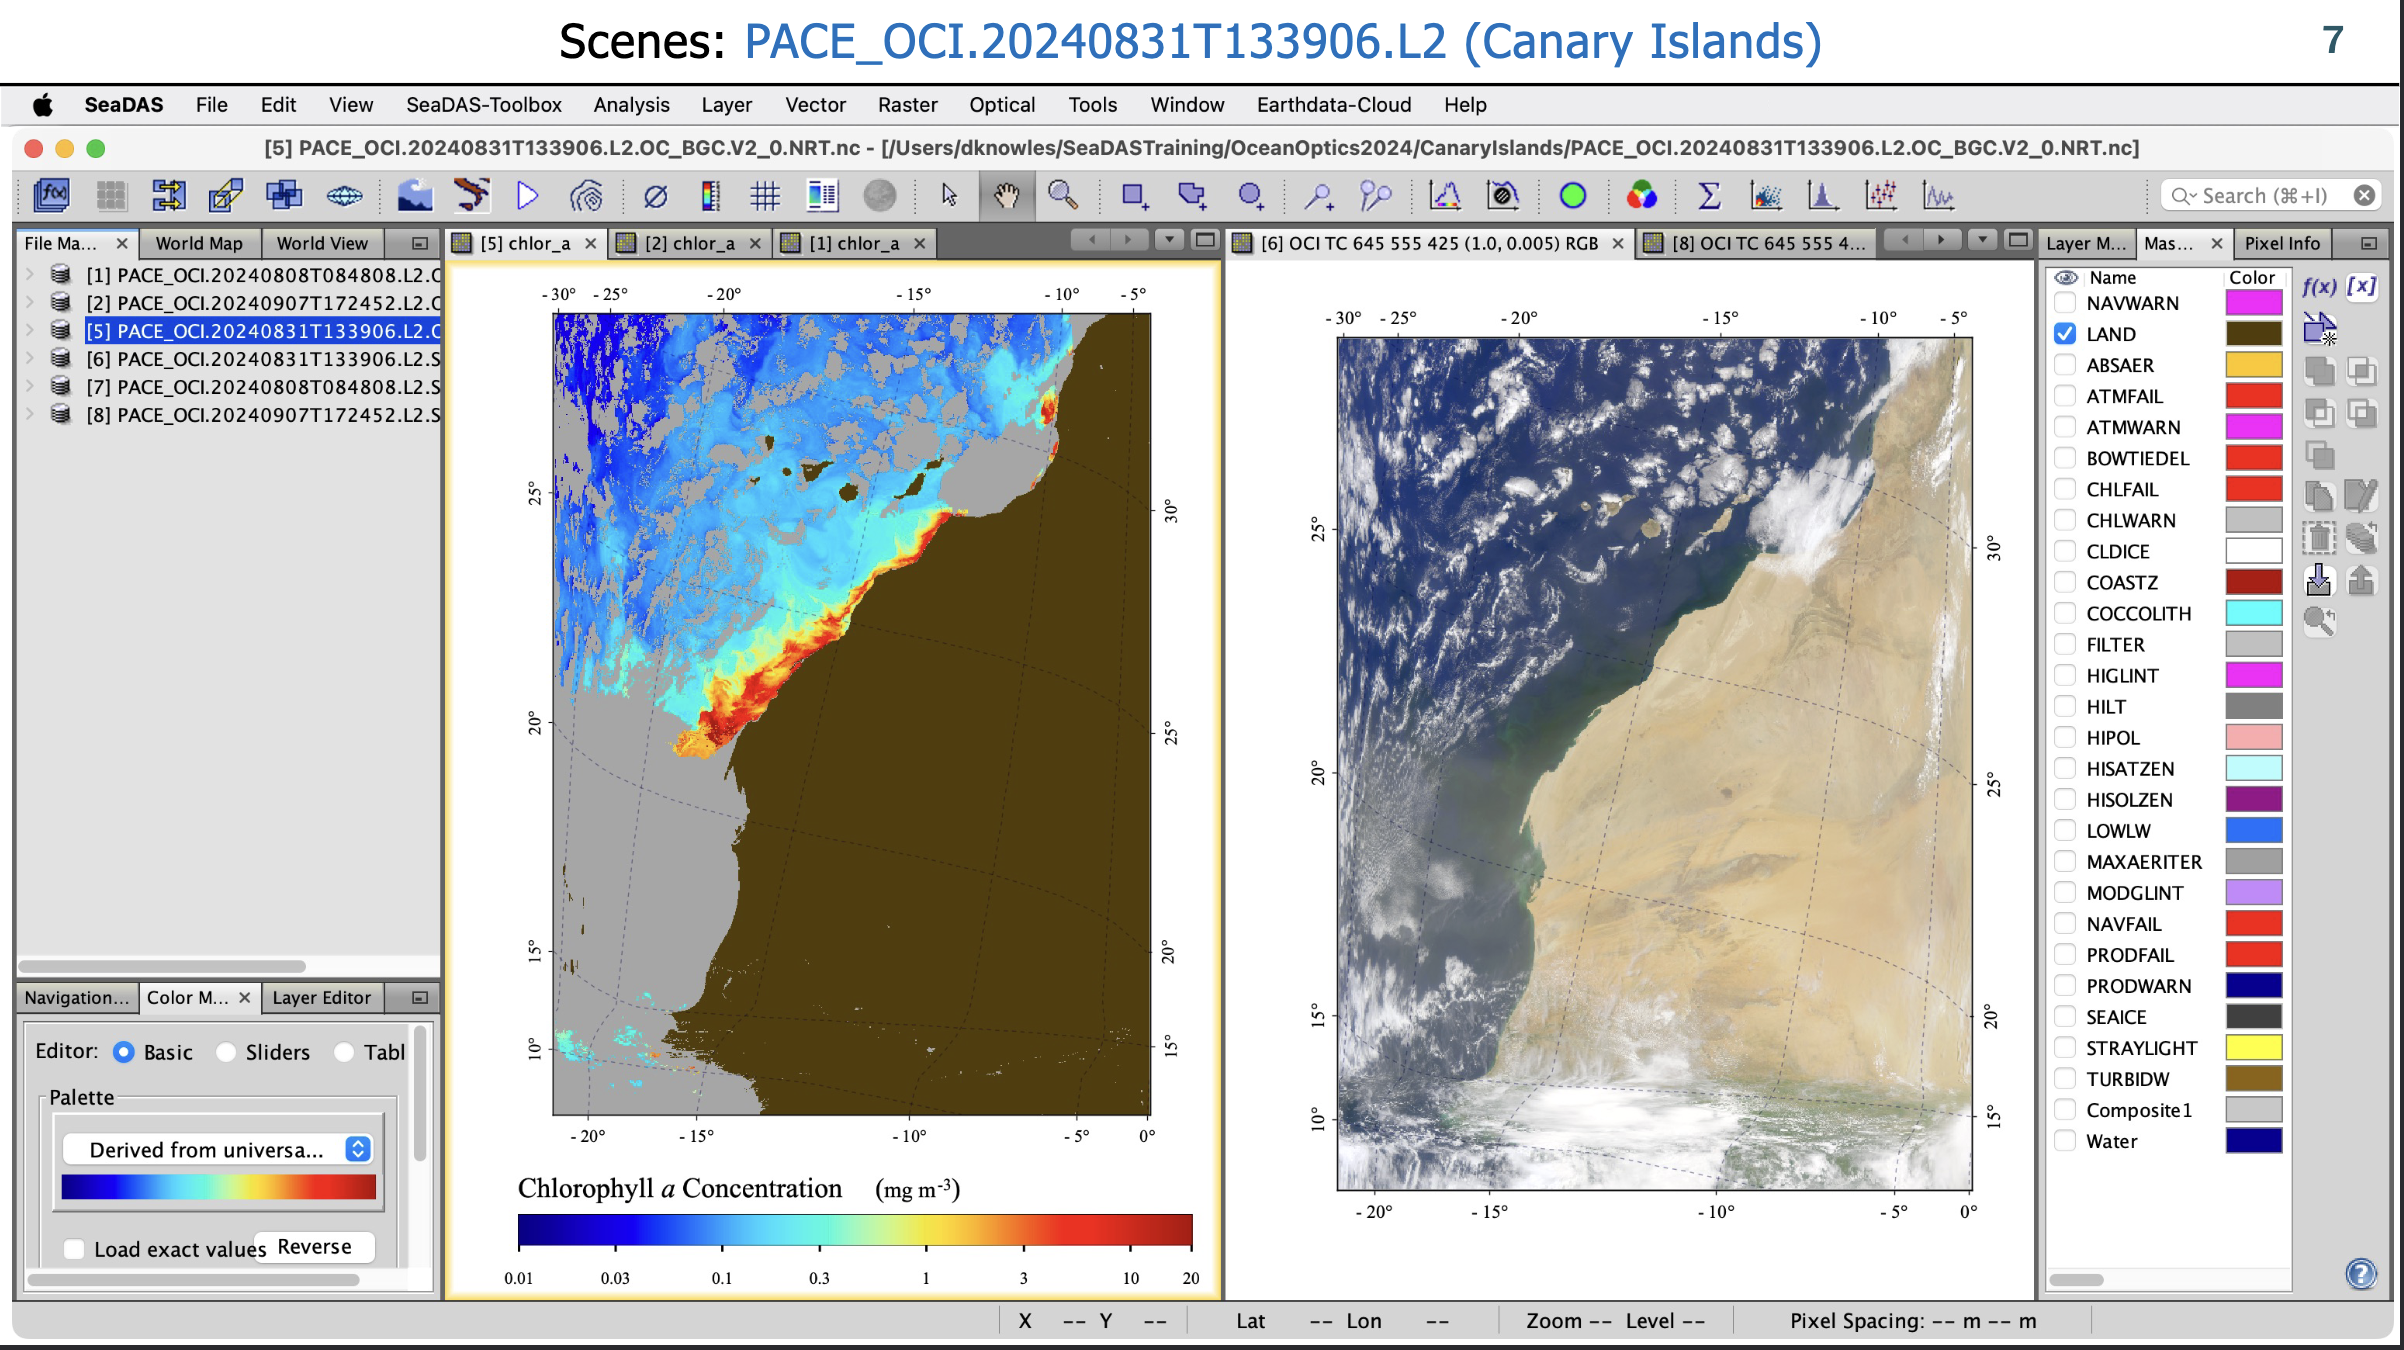Click the pin placing tool
The height and width of the screenshot is (1350, 2404).
point(1319,196)
